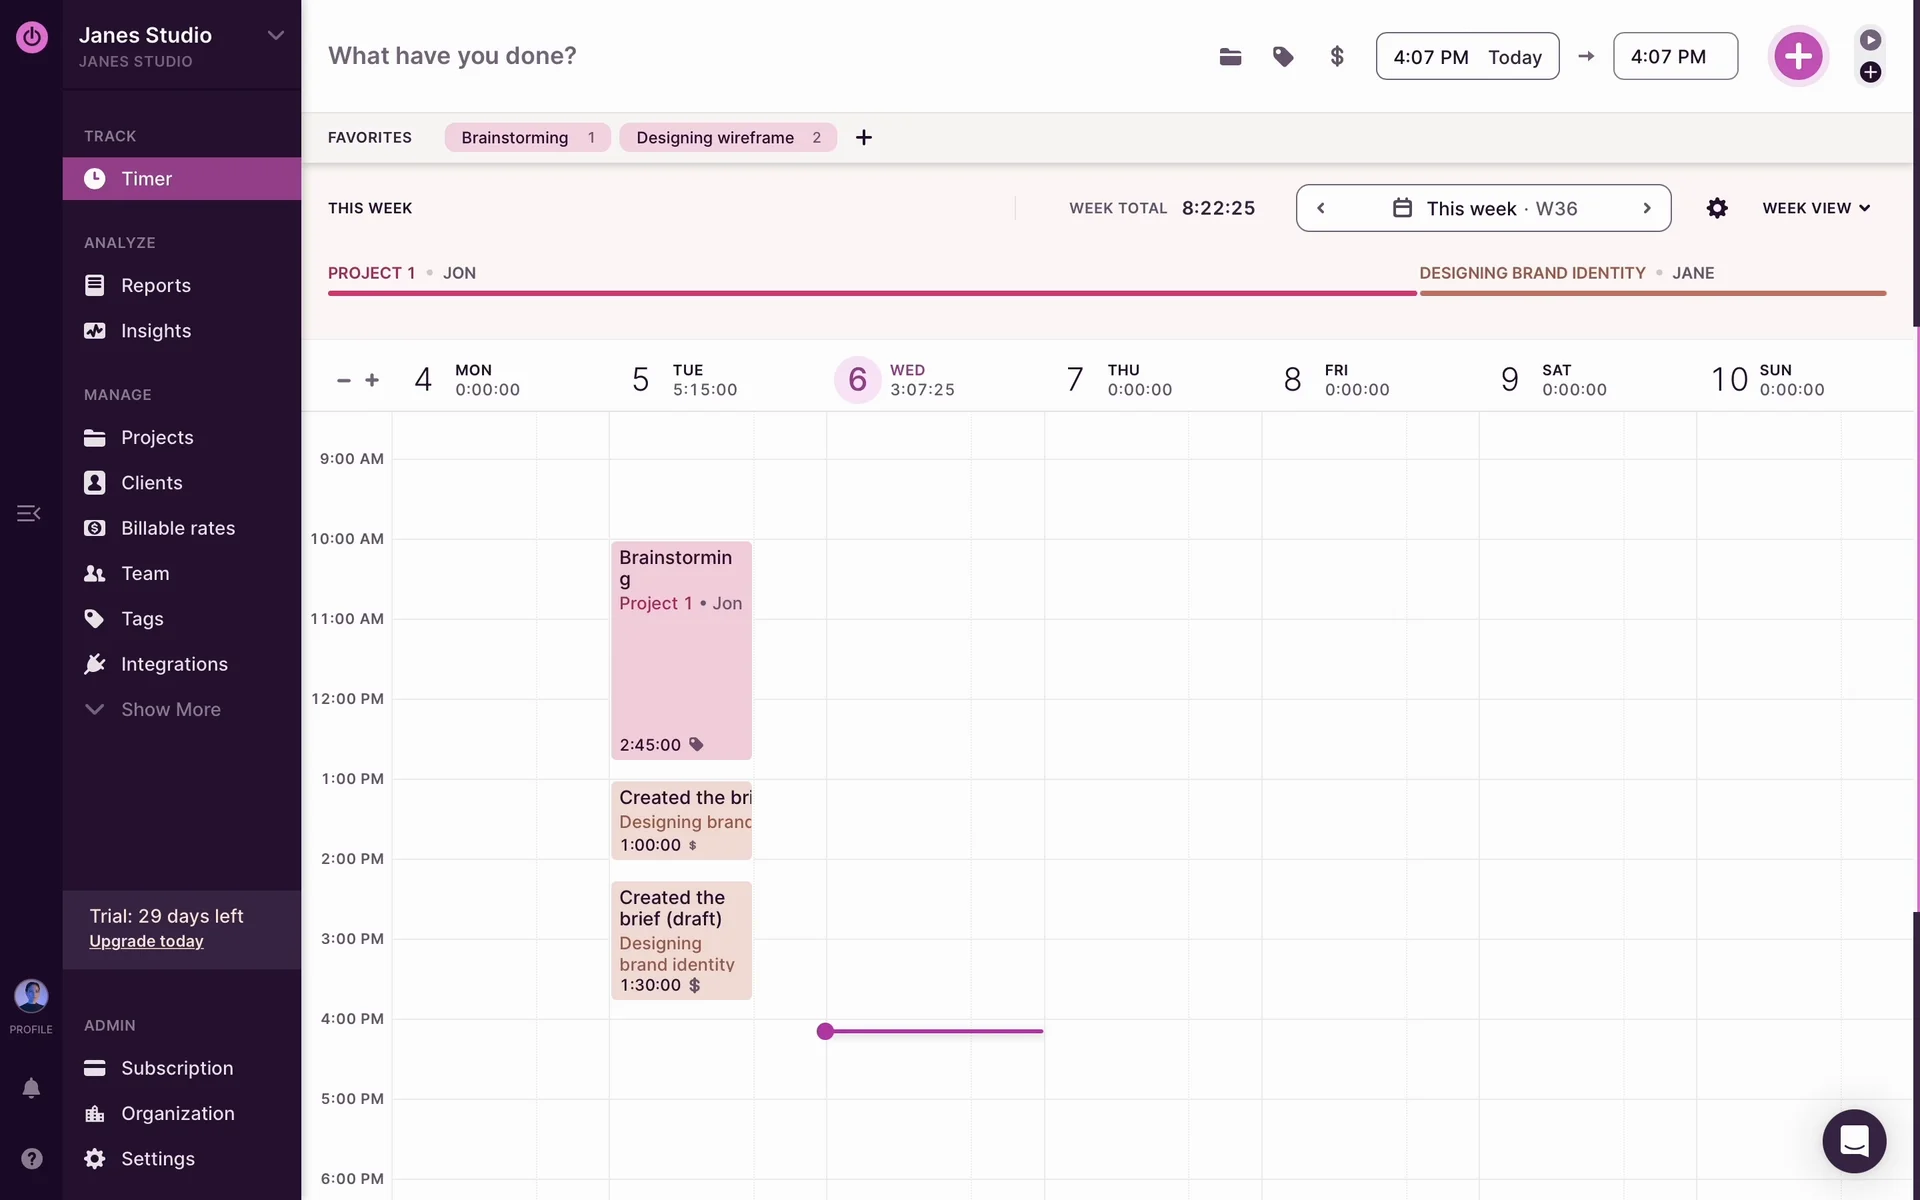Screen dimensions: 1920x1200
Task: Open the Week View dropdown
Action: pos(1816,208)
